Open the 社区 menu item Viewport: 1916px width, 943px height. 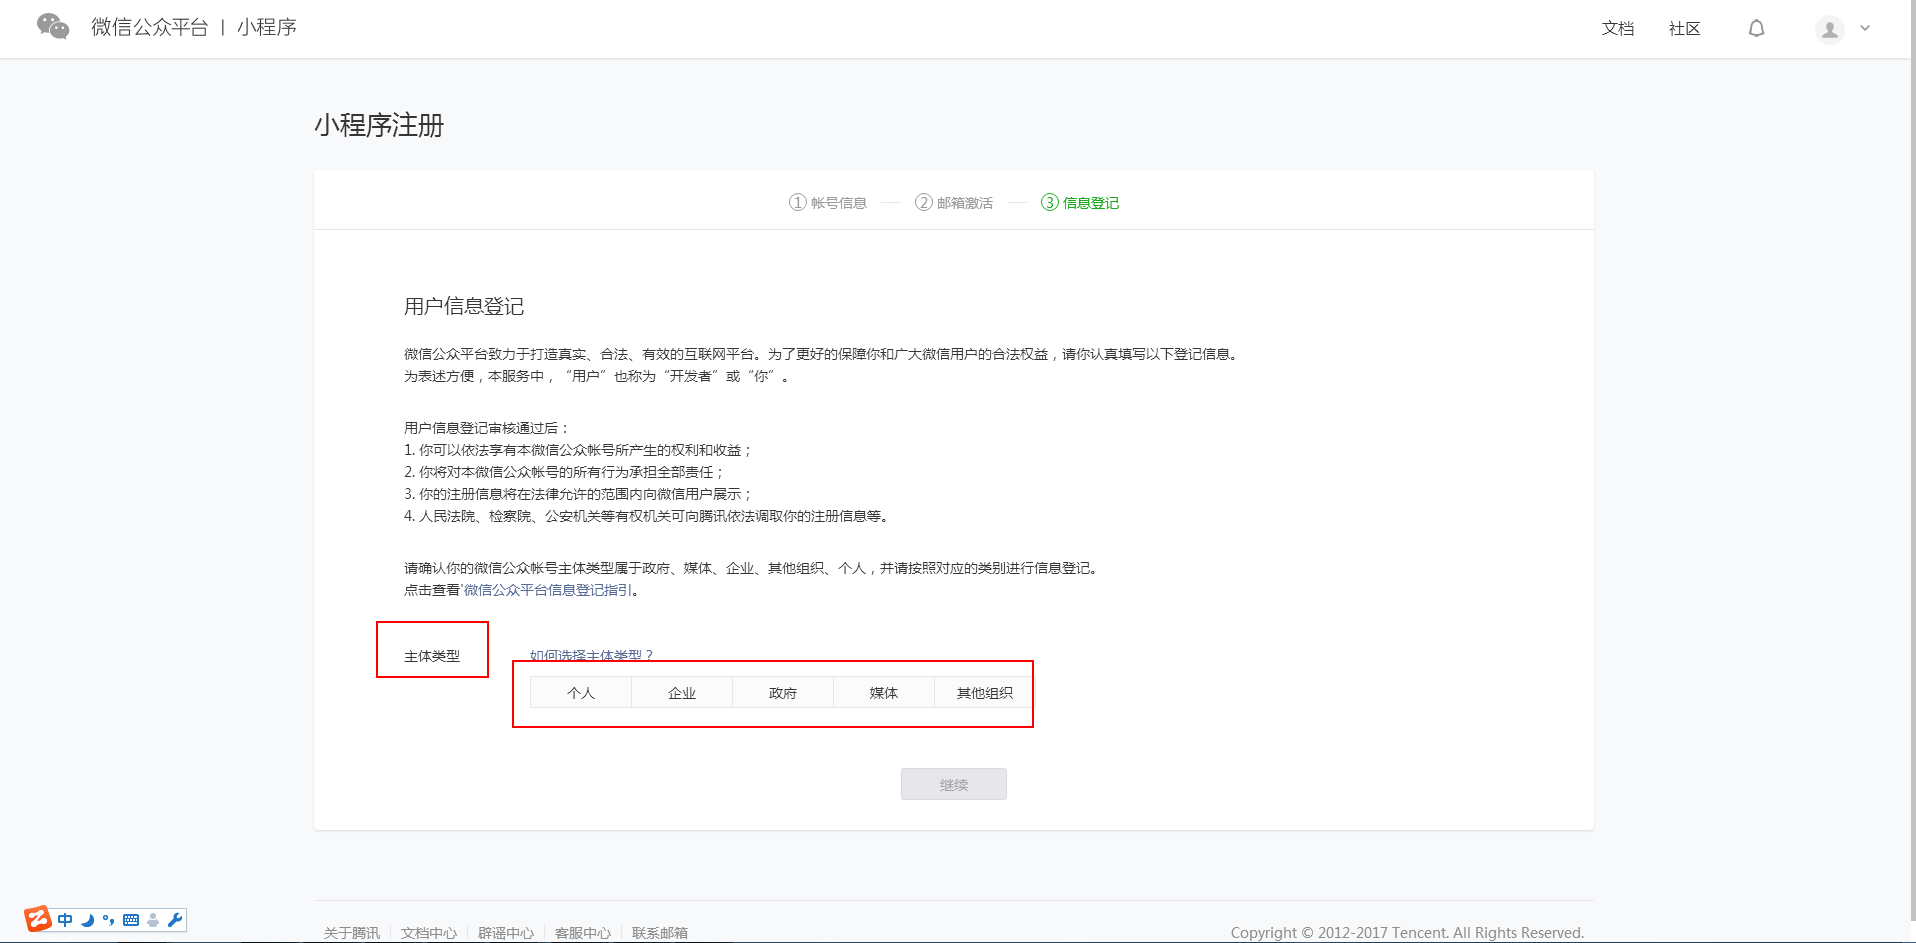[1683, 28]
